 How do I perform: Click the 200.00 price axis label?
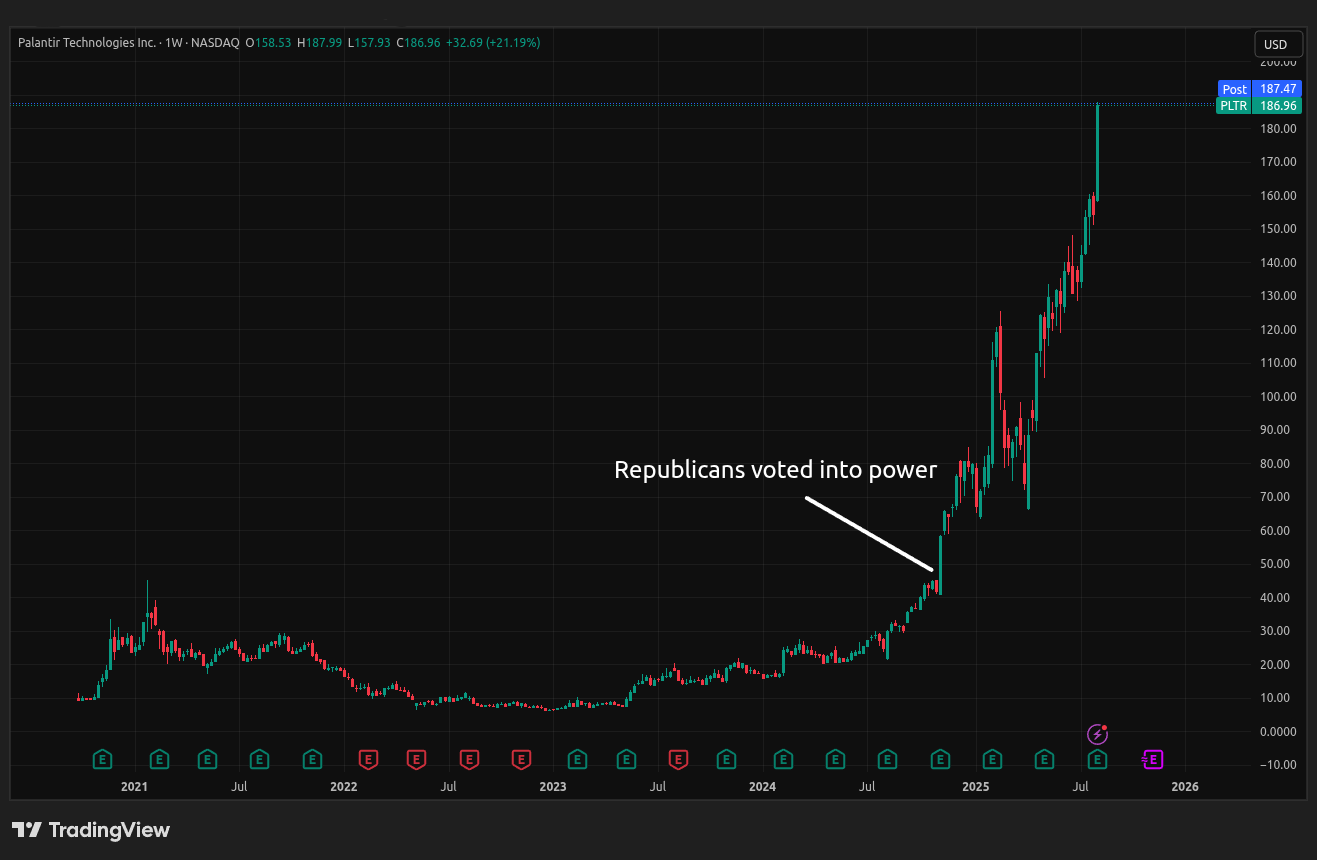[1280, 61]
